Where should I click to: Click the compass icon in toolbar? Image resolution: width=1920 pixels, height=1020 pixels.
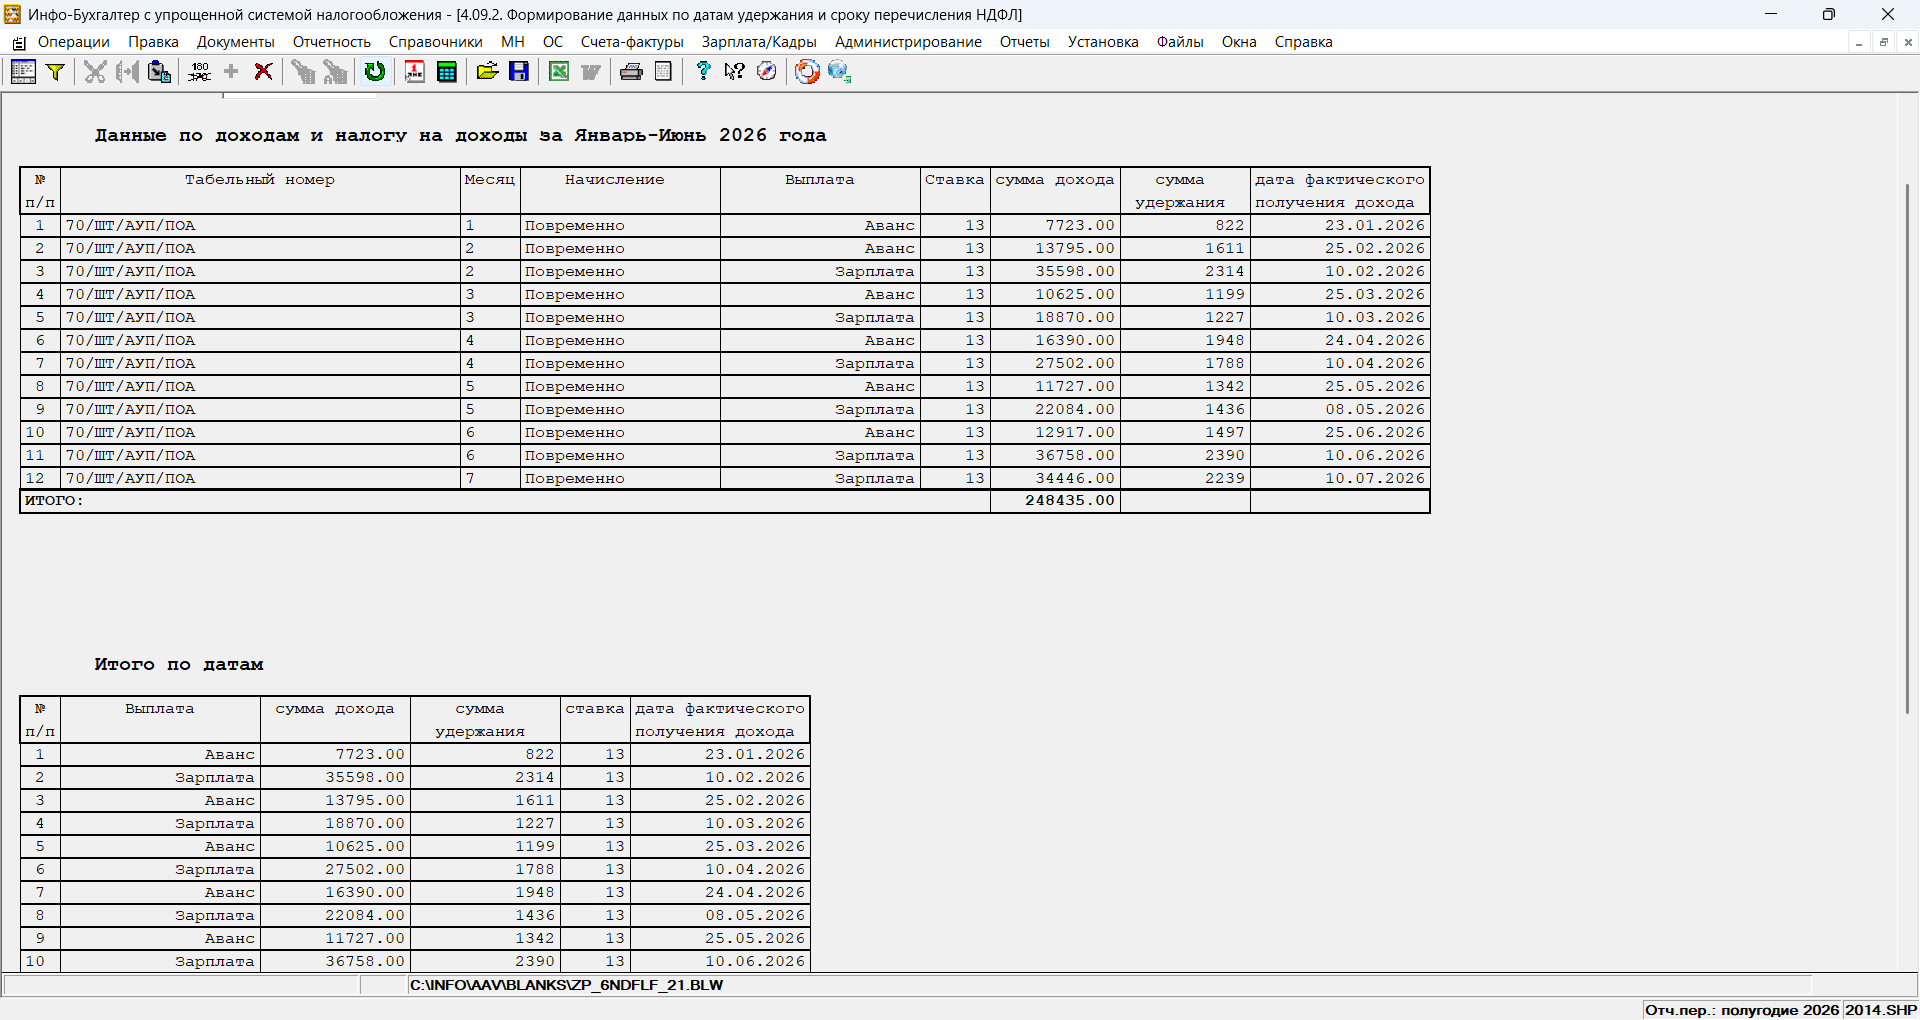pos(767,72)
